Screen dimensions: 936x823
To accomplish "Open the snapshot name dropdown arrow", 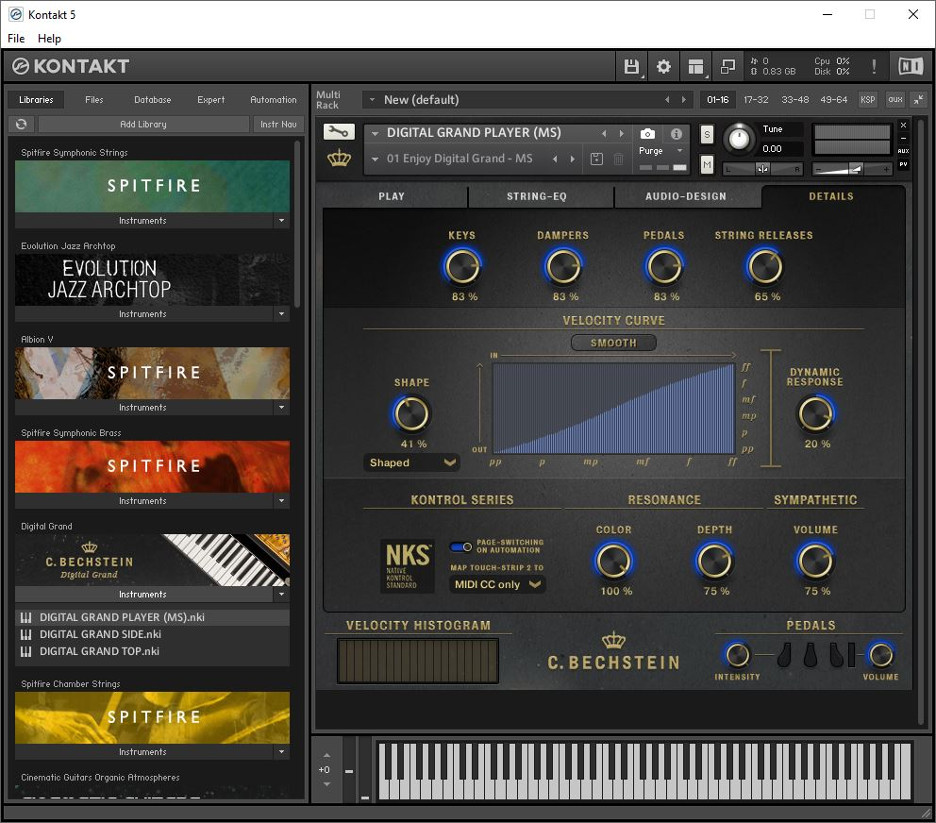I will pos(375,159).
